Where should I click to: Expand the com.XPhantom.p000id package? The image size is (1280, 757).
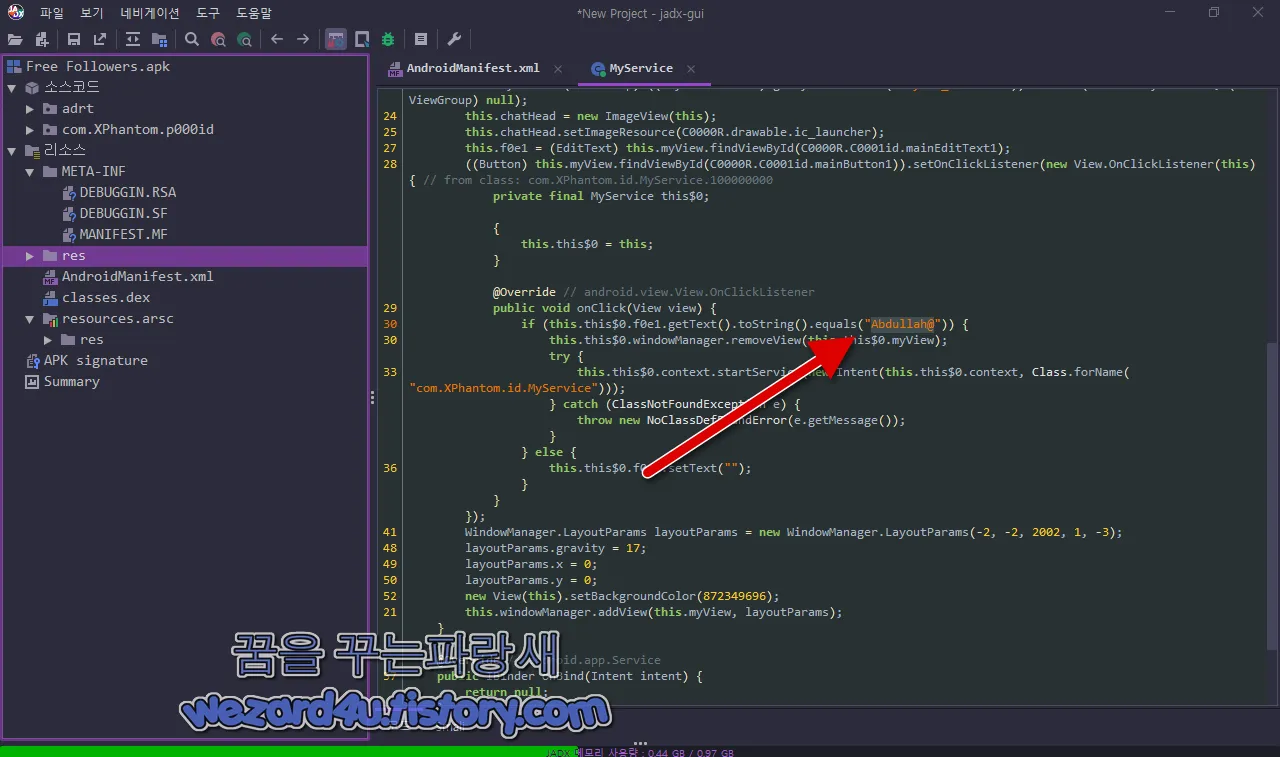(x=30, y=130)
